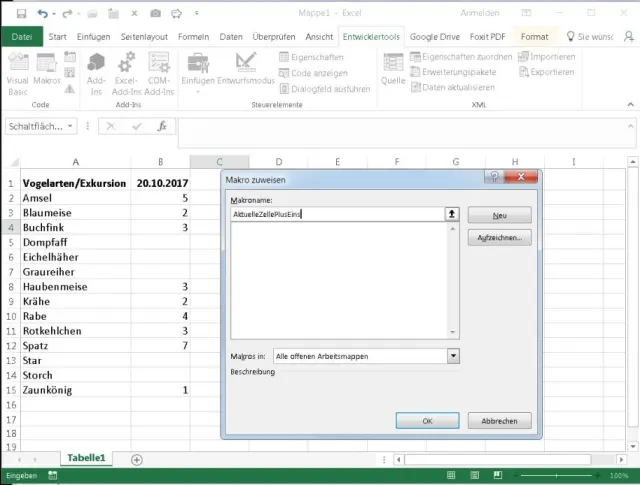Add a new sheet with plus icon
This screenshot has width=640, height=485.
(137, 459)
